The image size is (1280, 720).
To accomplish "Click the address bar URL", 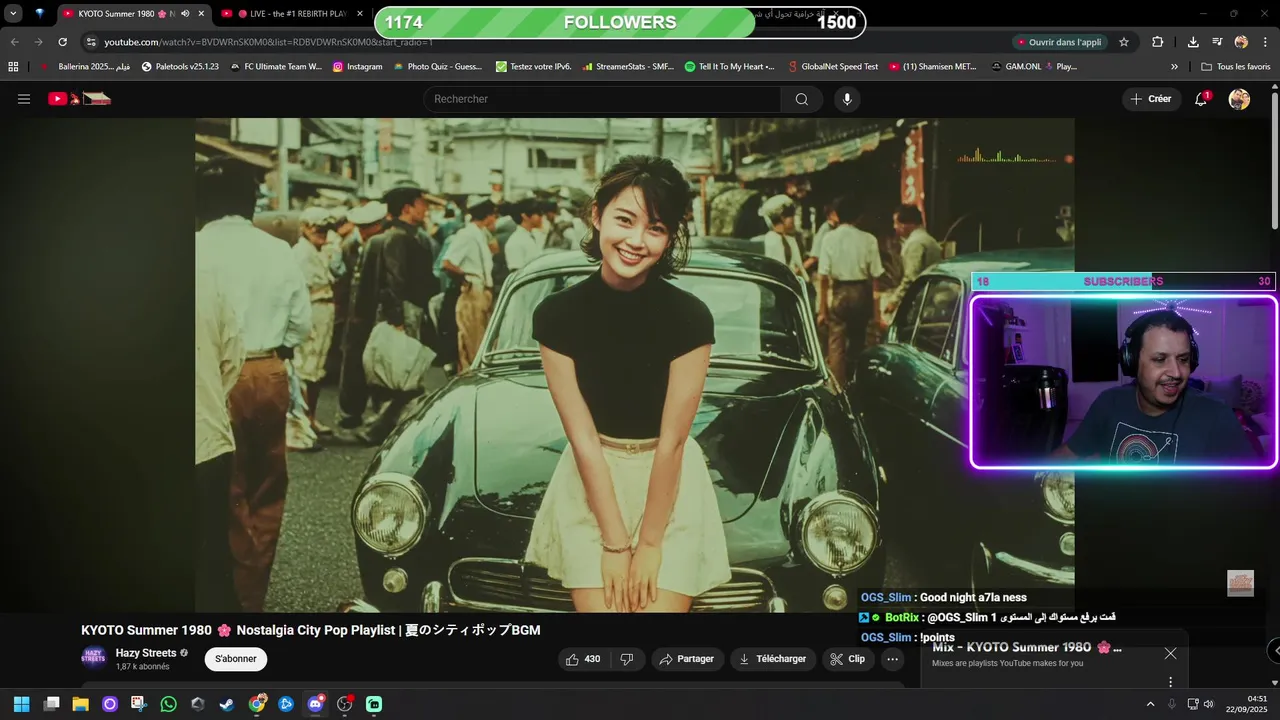I will click(x=268, y=42).
